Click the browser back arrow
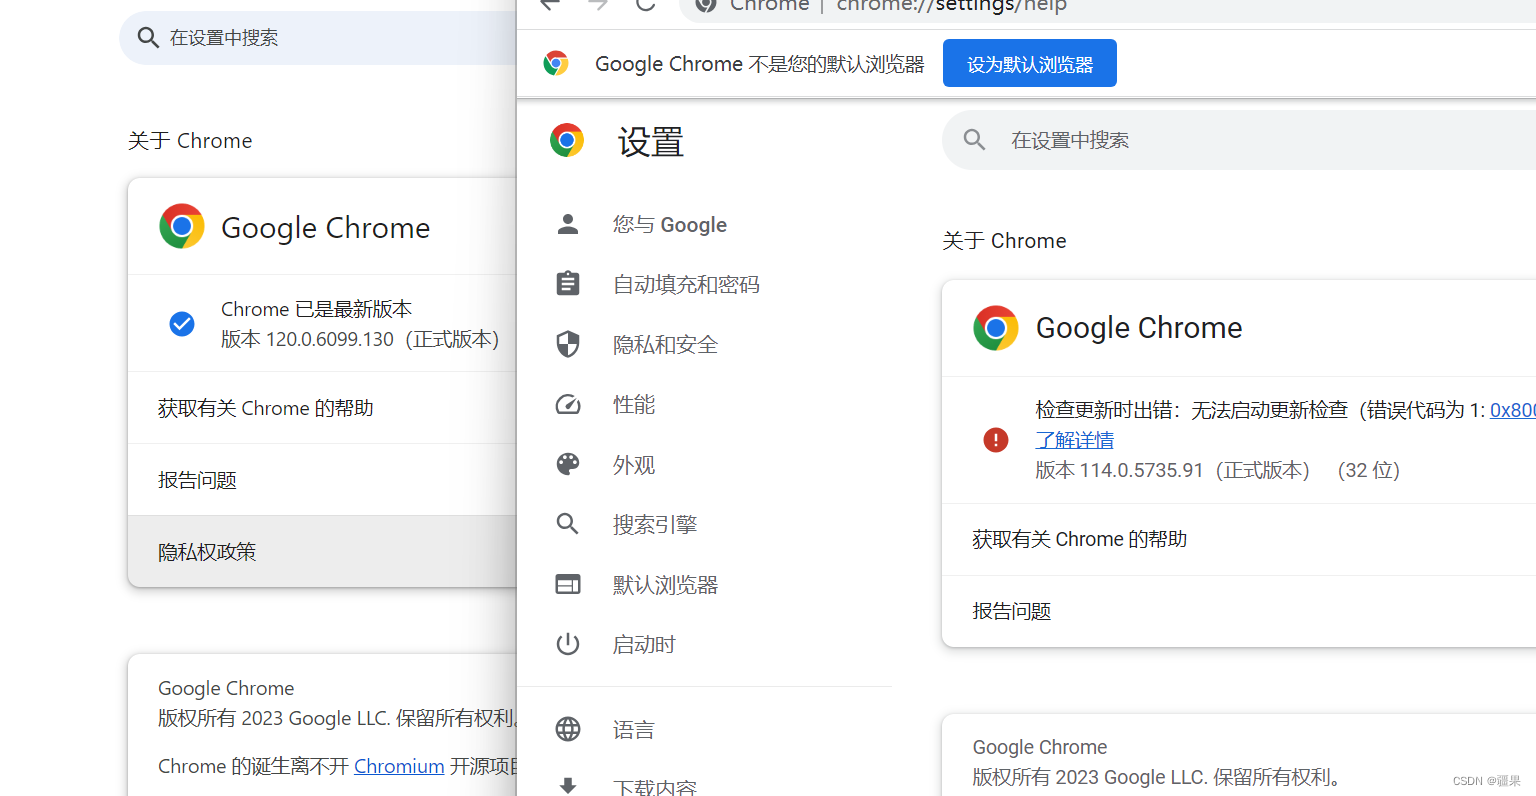The height and width of the screenshot is (796, 1536). click(x=549, y=5)
